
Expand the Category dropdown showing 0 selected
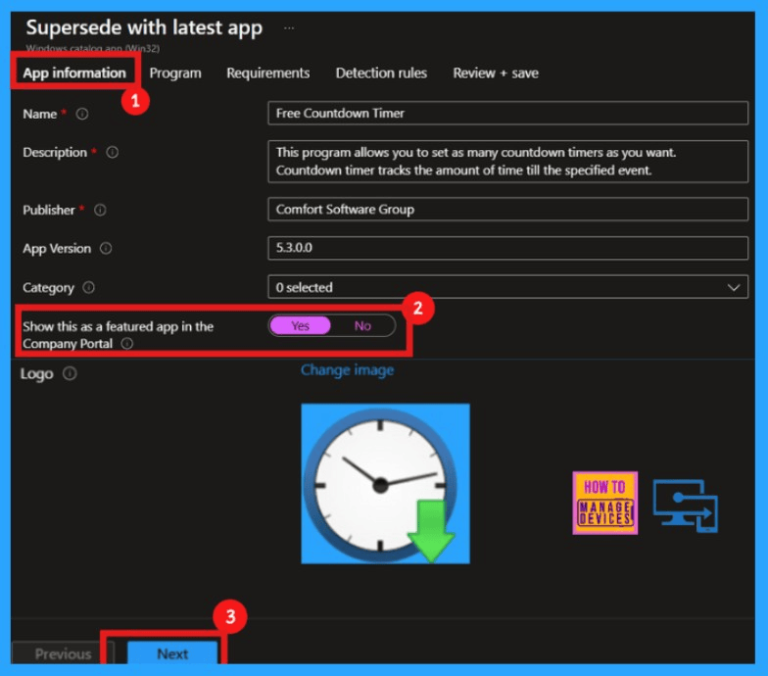coord(508,287)
